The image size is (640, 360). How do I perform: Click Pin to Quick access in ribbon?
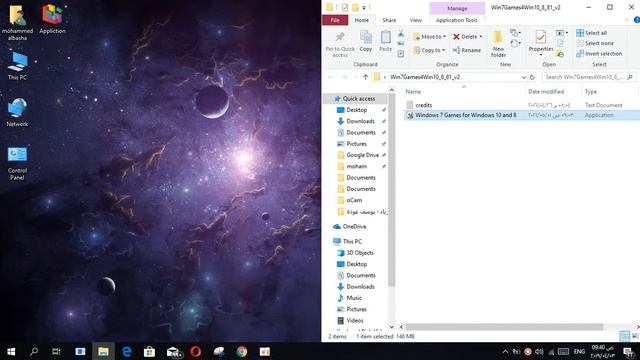[340, 44]
